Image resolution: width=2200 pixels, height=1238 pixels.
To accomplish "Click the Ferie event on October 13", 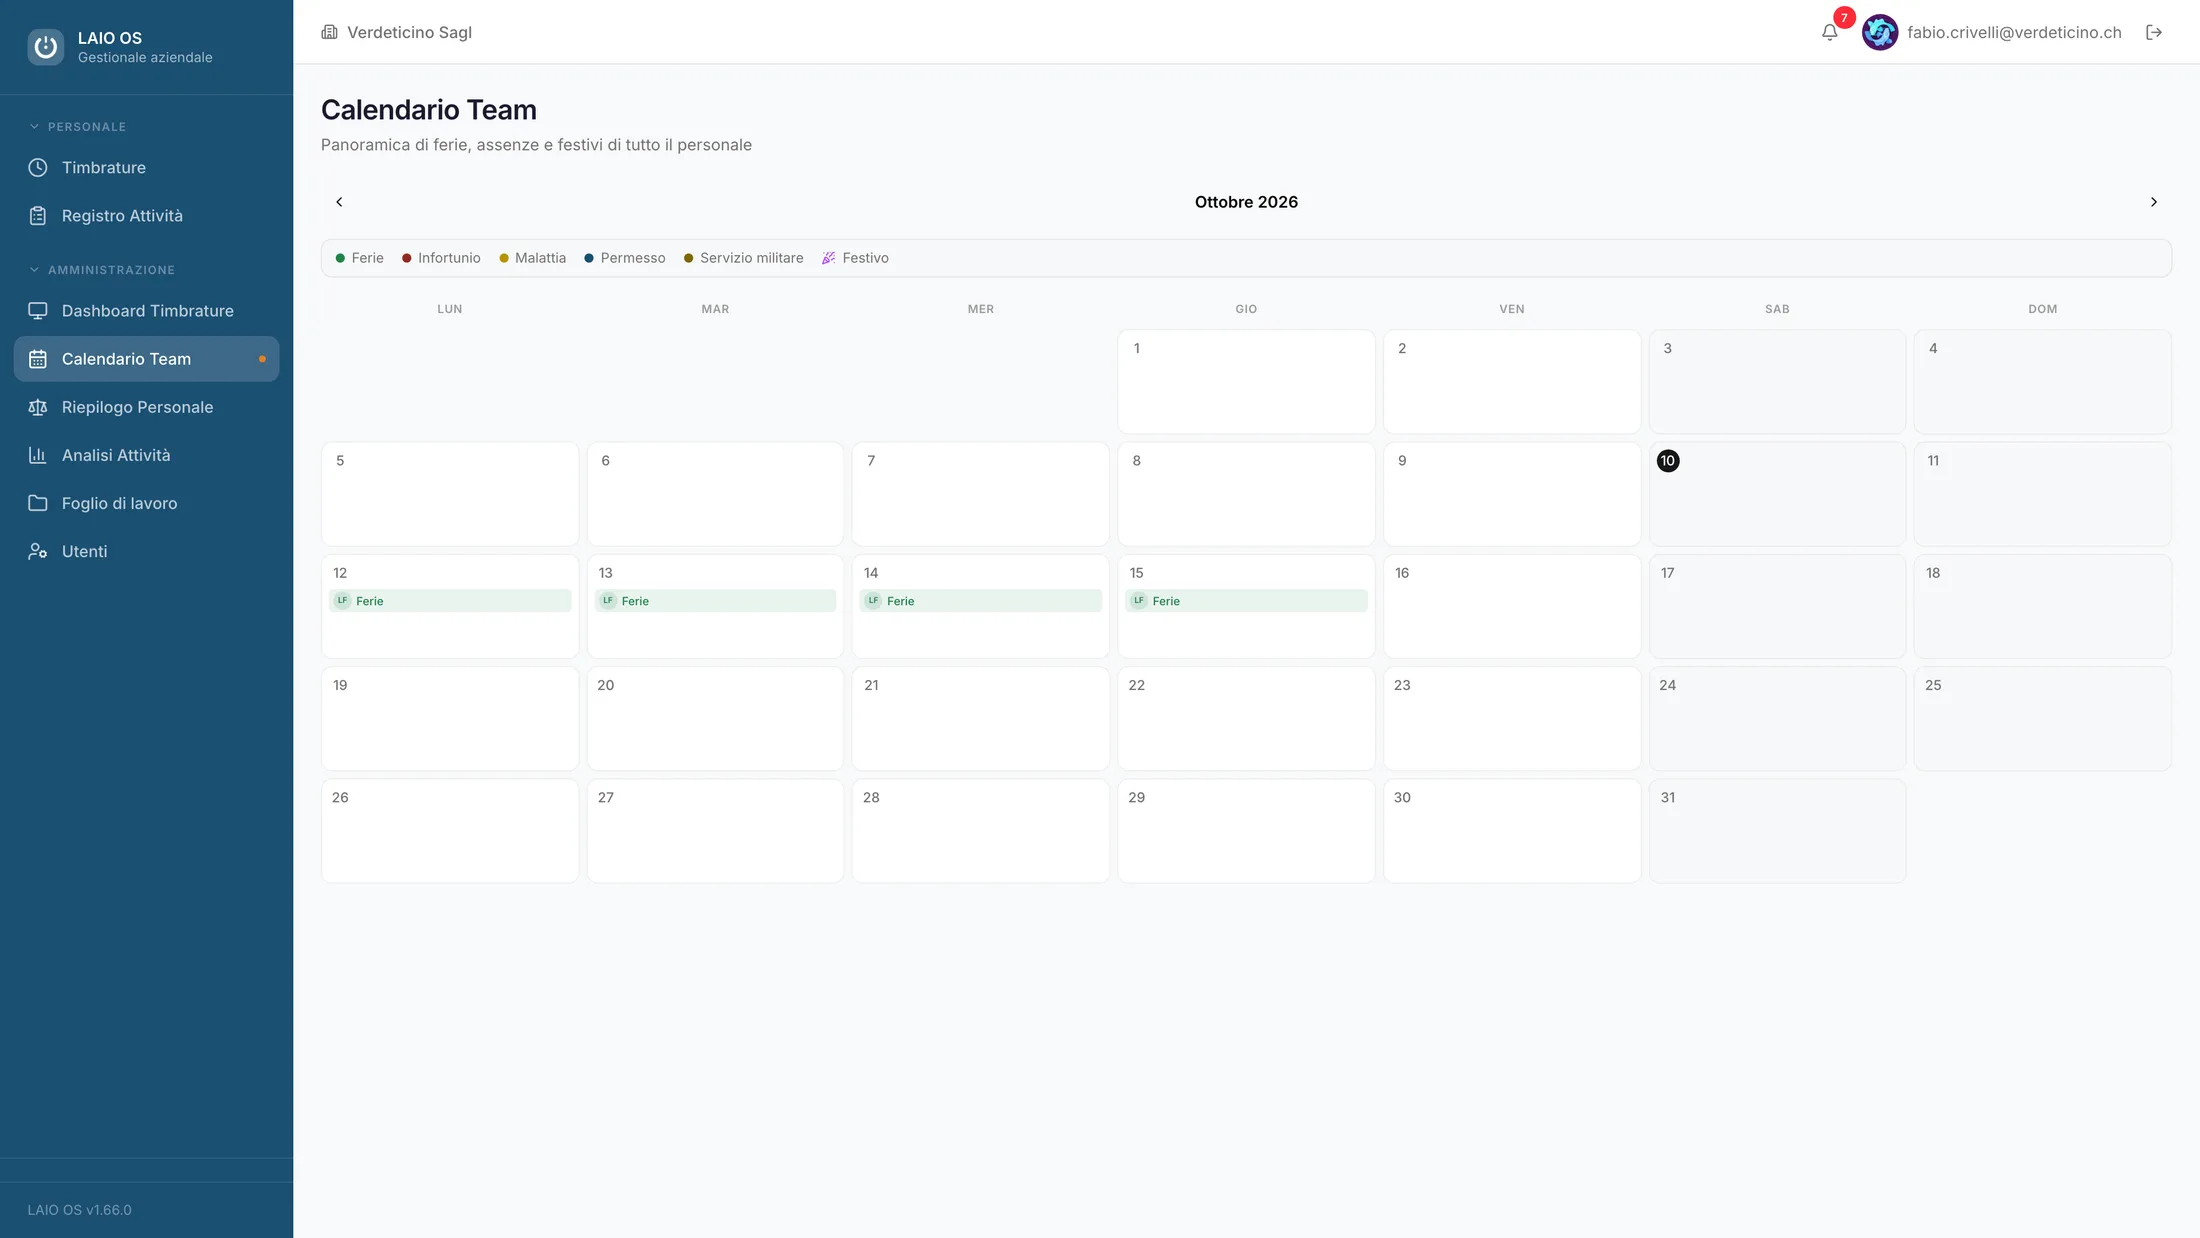I will (715, 601).
